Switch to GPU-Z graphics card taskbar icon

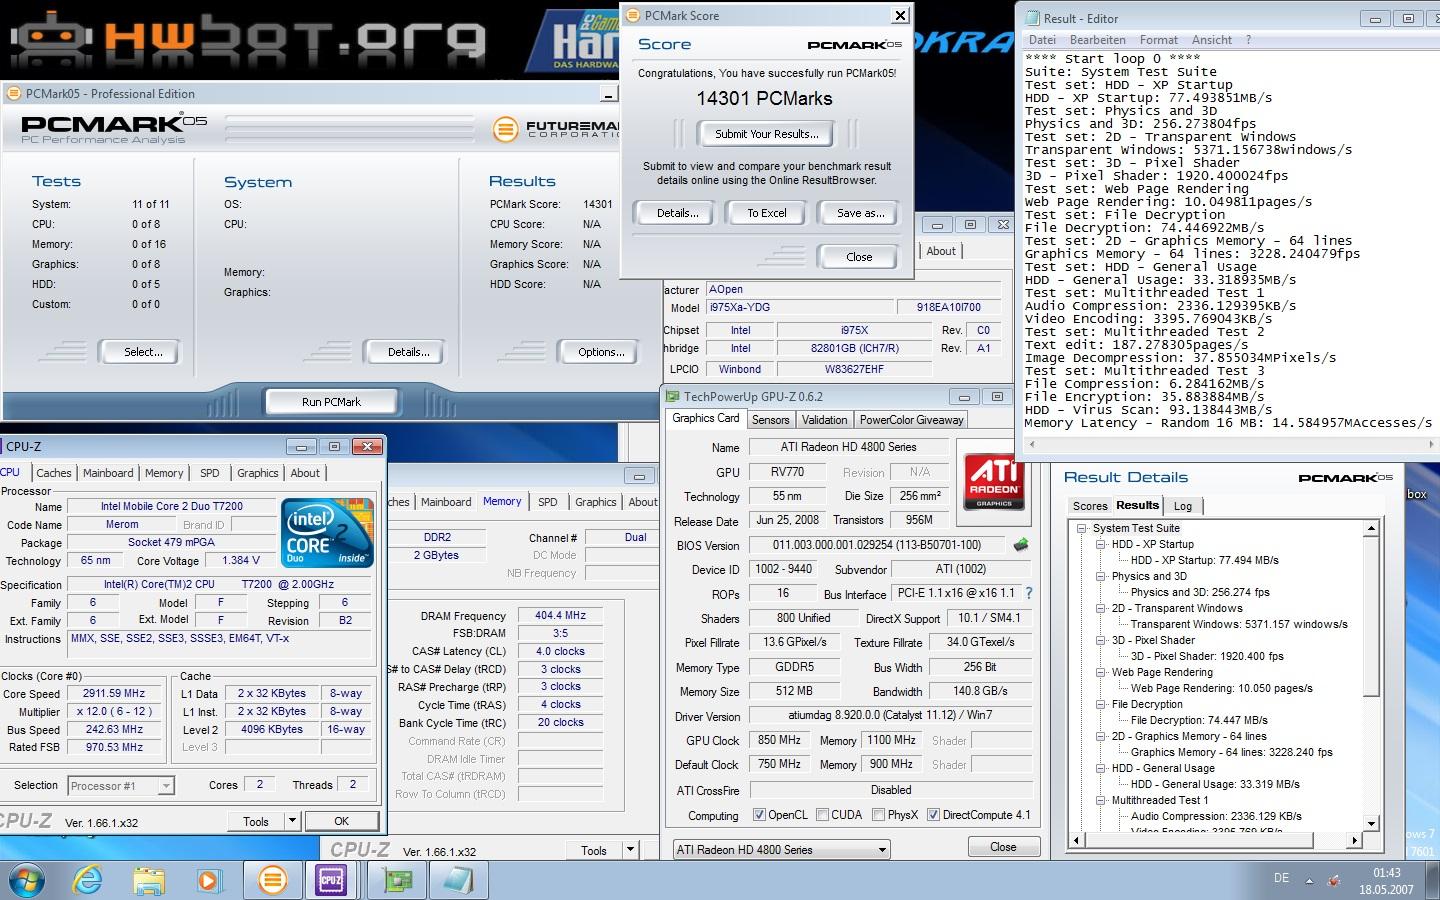pyautogui.click(x=398, y=880)
